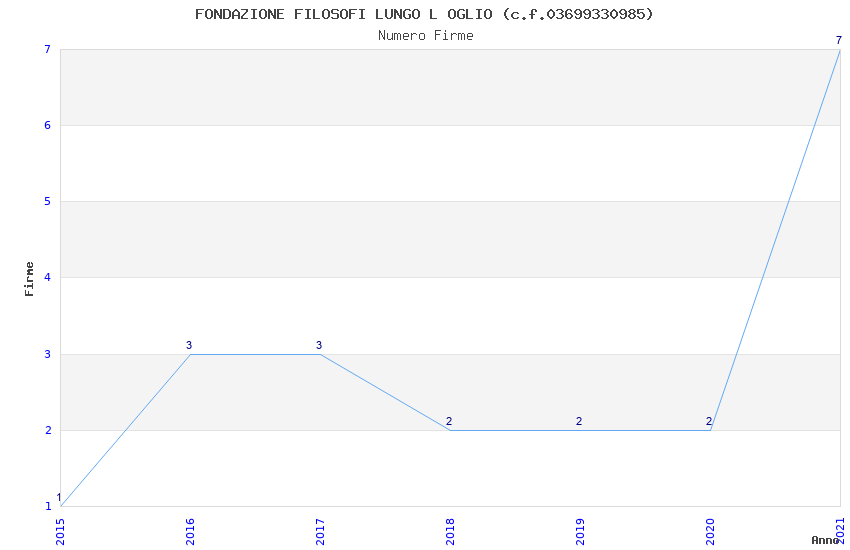Click the 2015 year tick label
This screenshot has width=850, height=550.
point(60,532)
